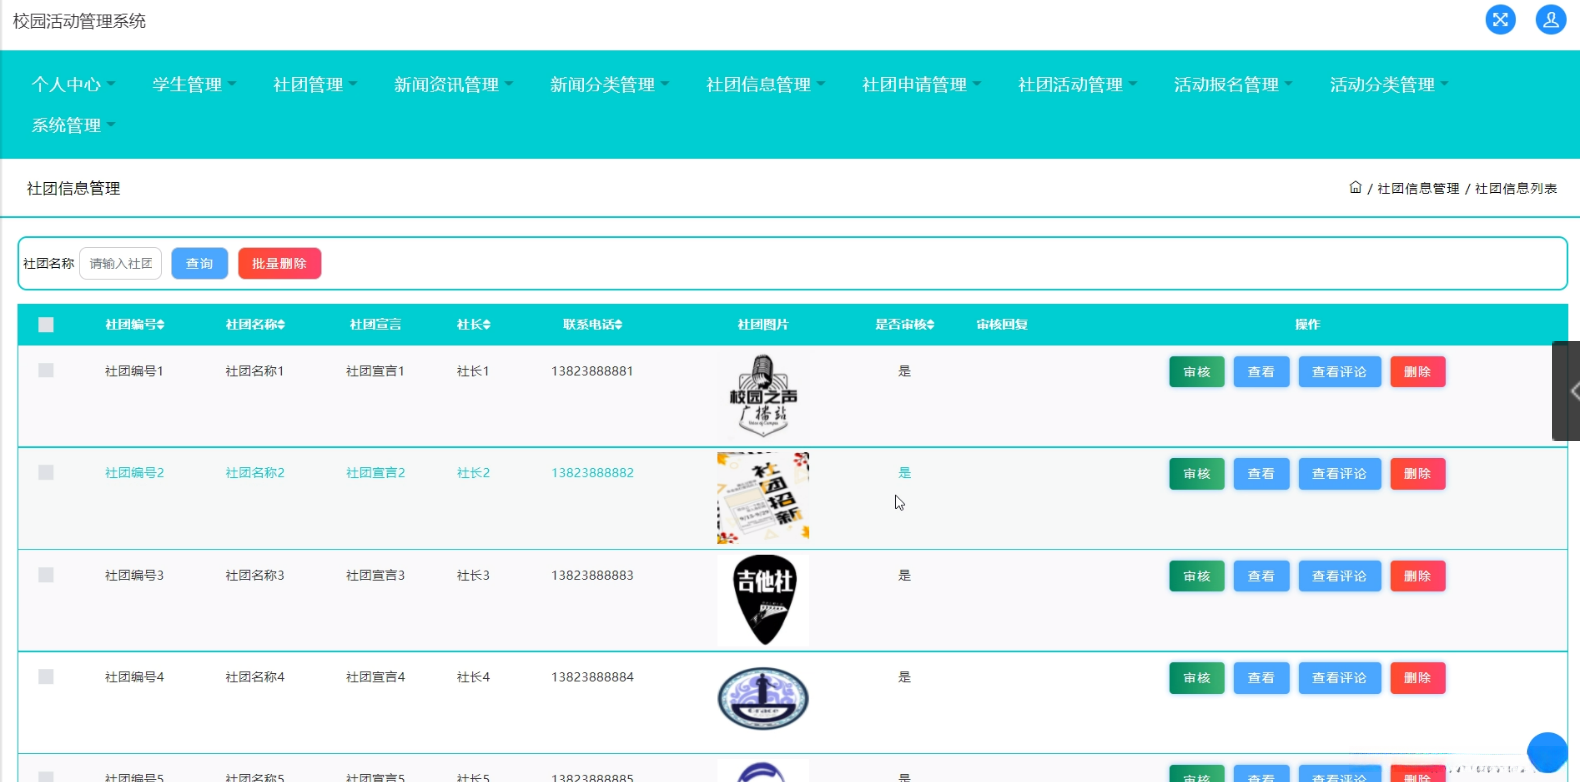This screenshot has width=1580, height=782.
Task: Open the 吉他社 club image
Action: click(x=763, y=600)
